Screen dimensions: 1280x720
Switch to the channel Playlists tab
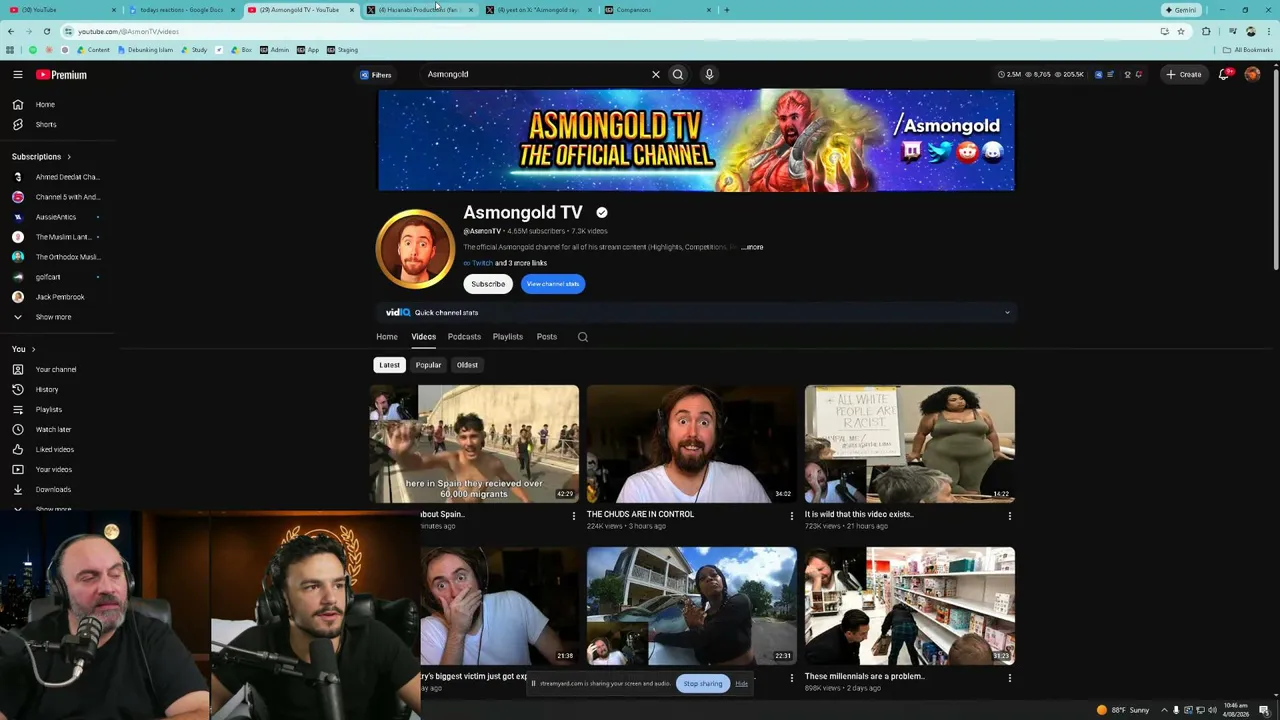coord(507,337)
